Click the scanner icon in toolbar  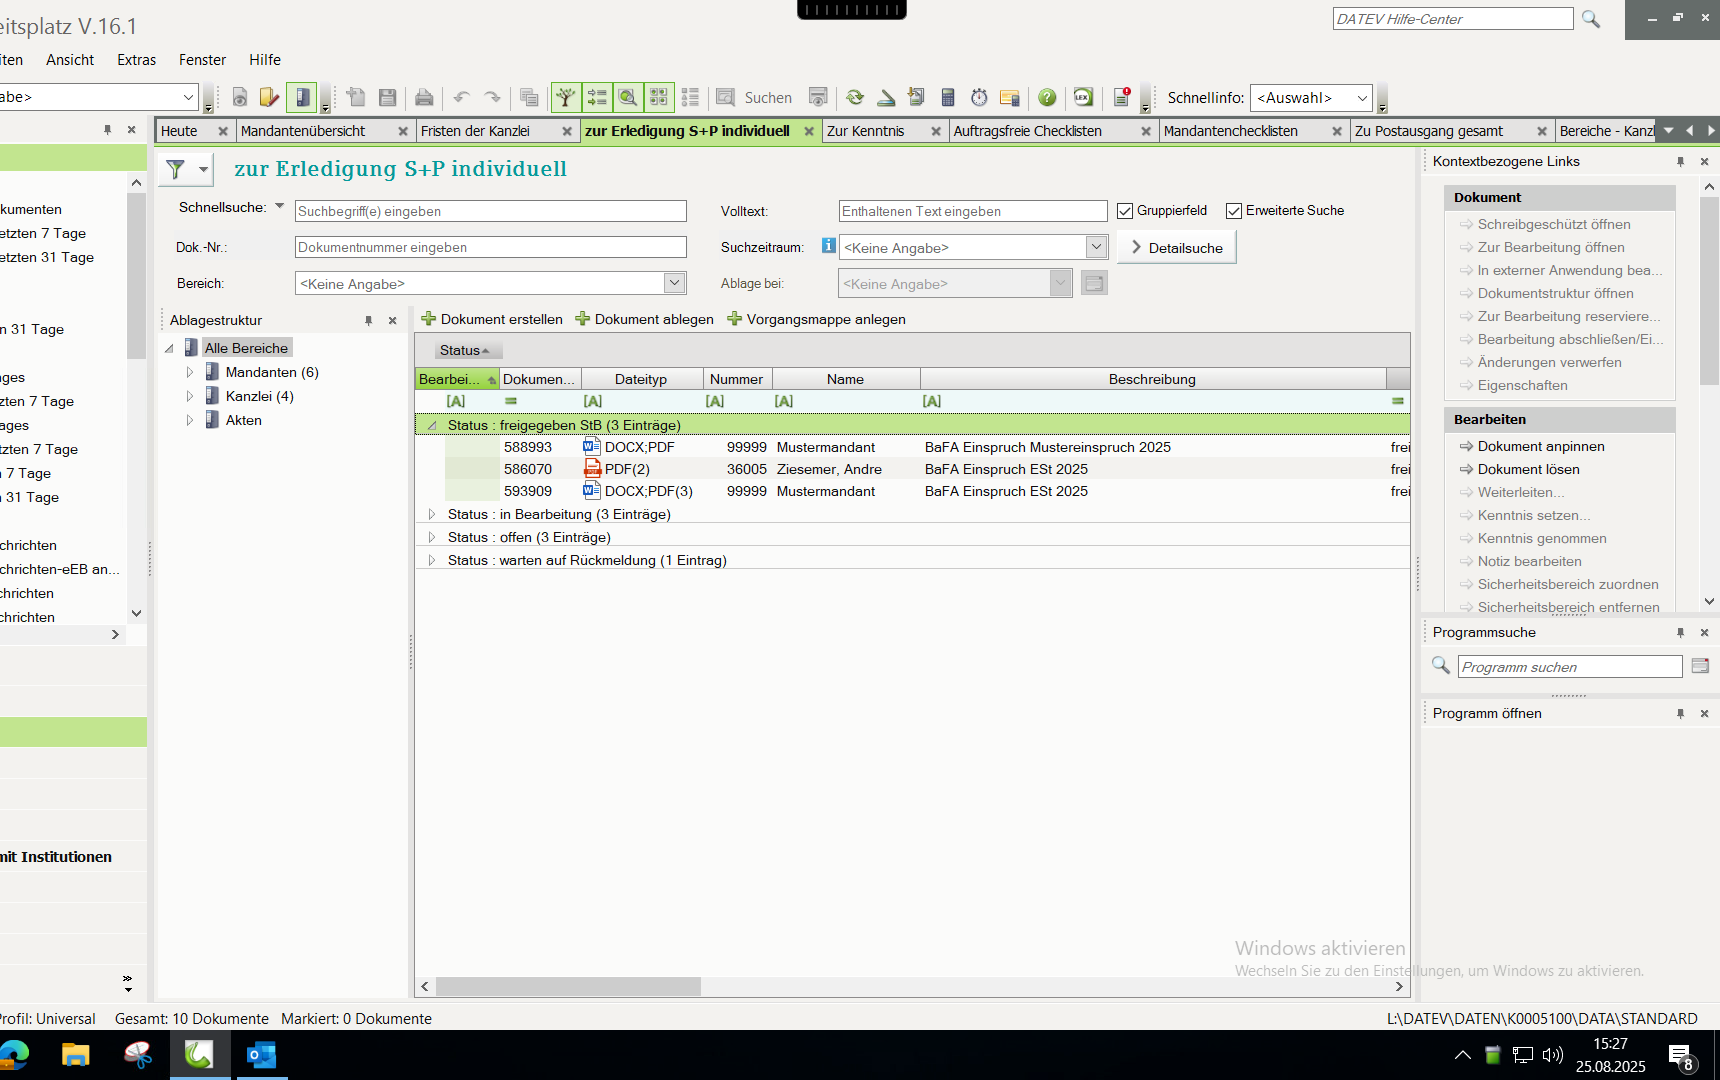(886, 97)
